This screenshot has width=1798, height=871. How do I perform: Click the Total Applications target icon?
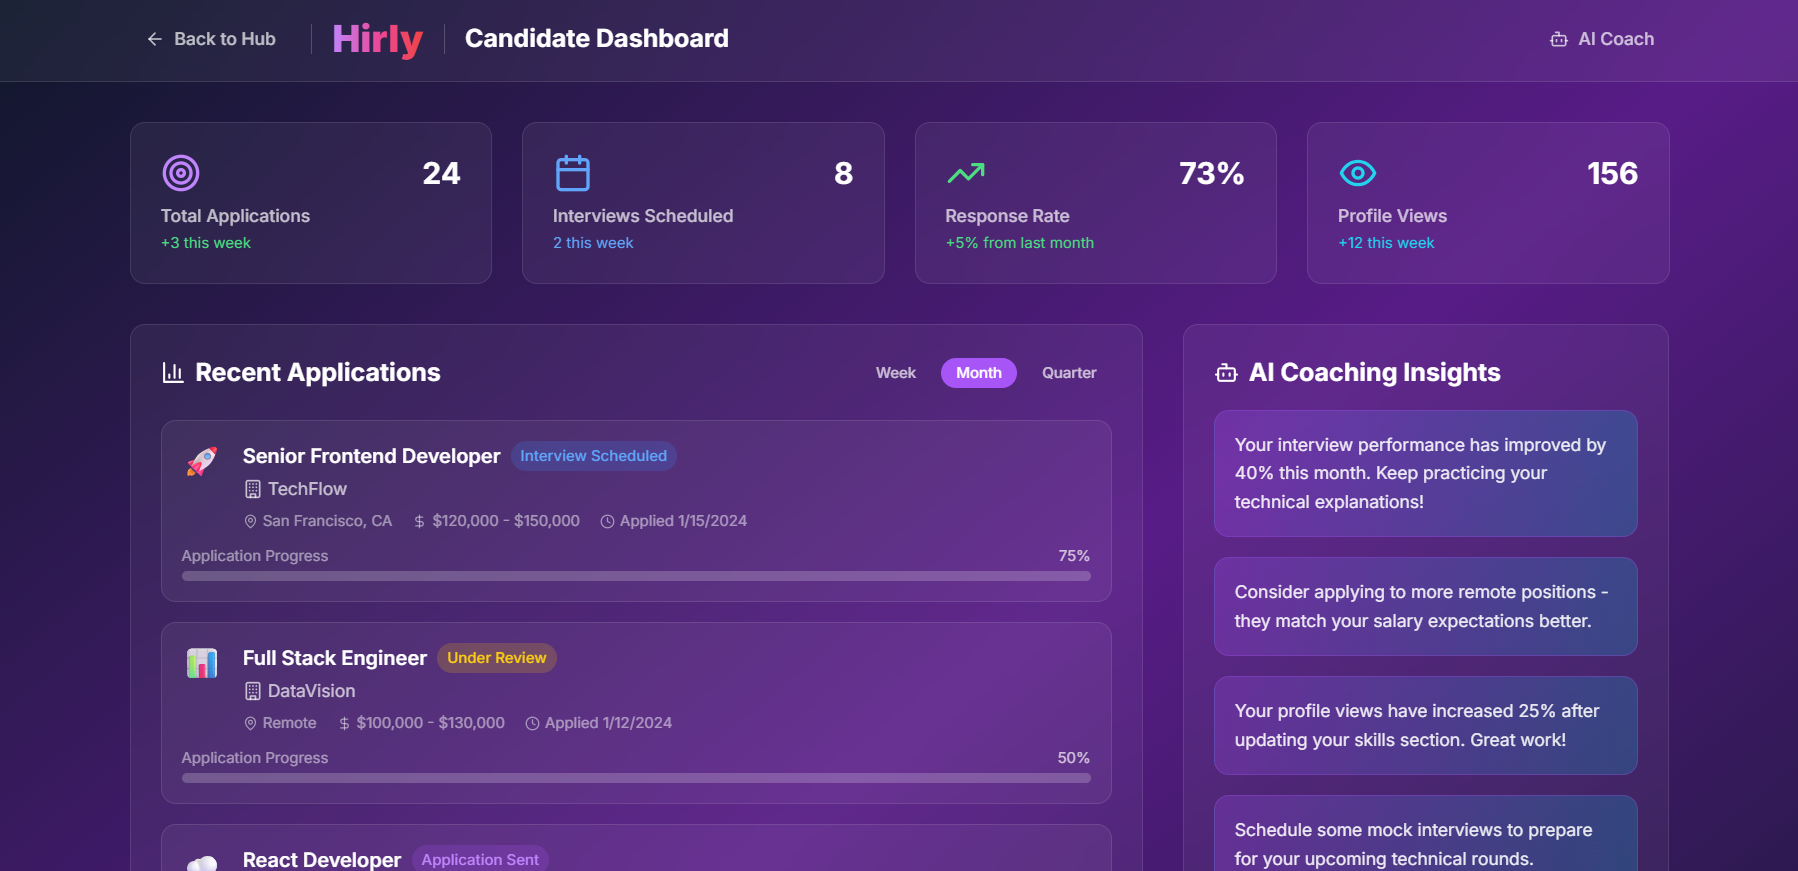pos(181,173)
